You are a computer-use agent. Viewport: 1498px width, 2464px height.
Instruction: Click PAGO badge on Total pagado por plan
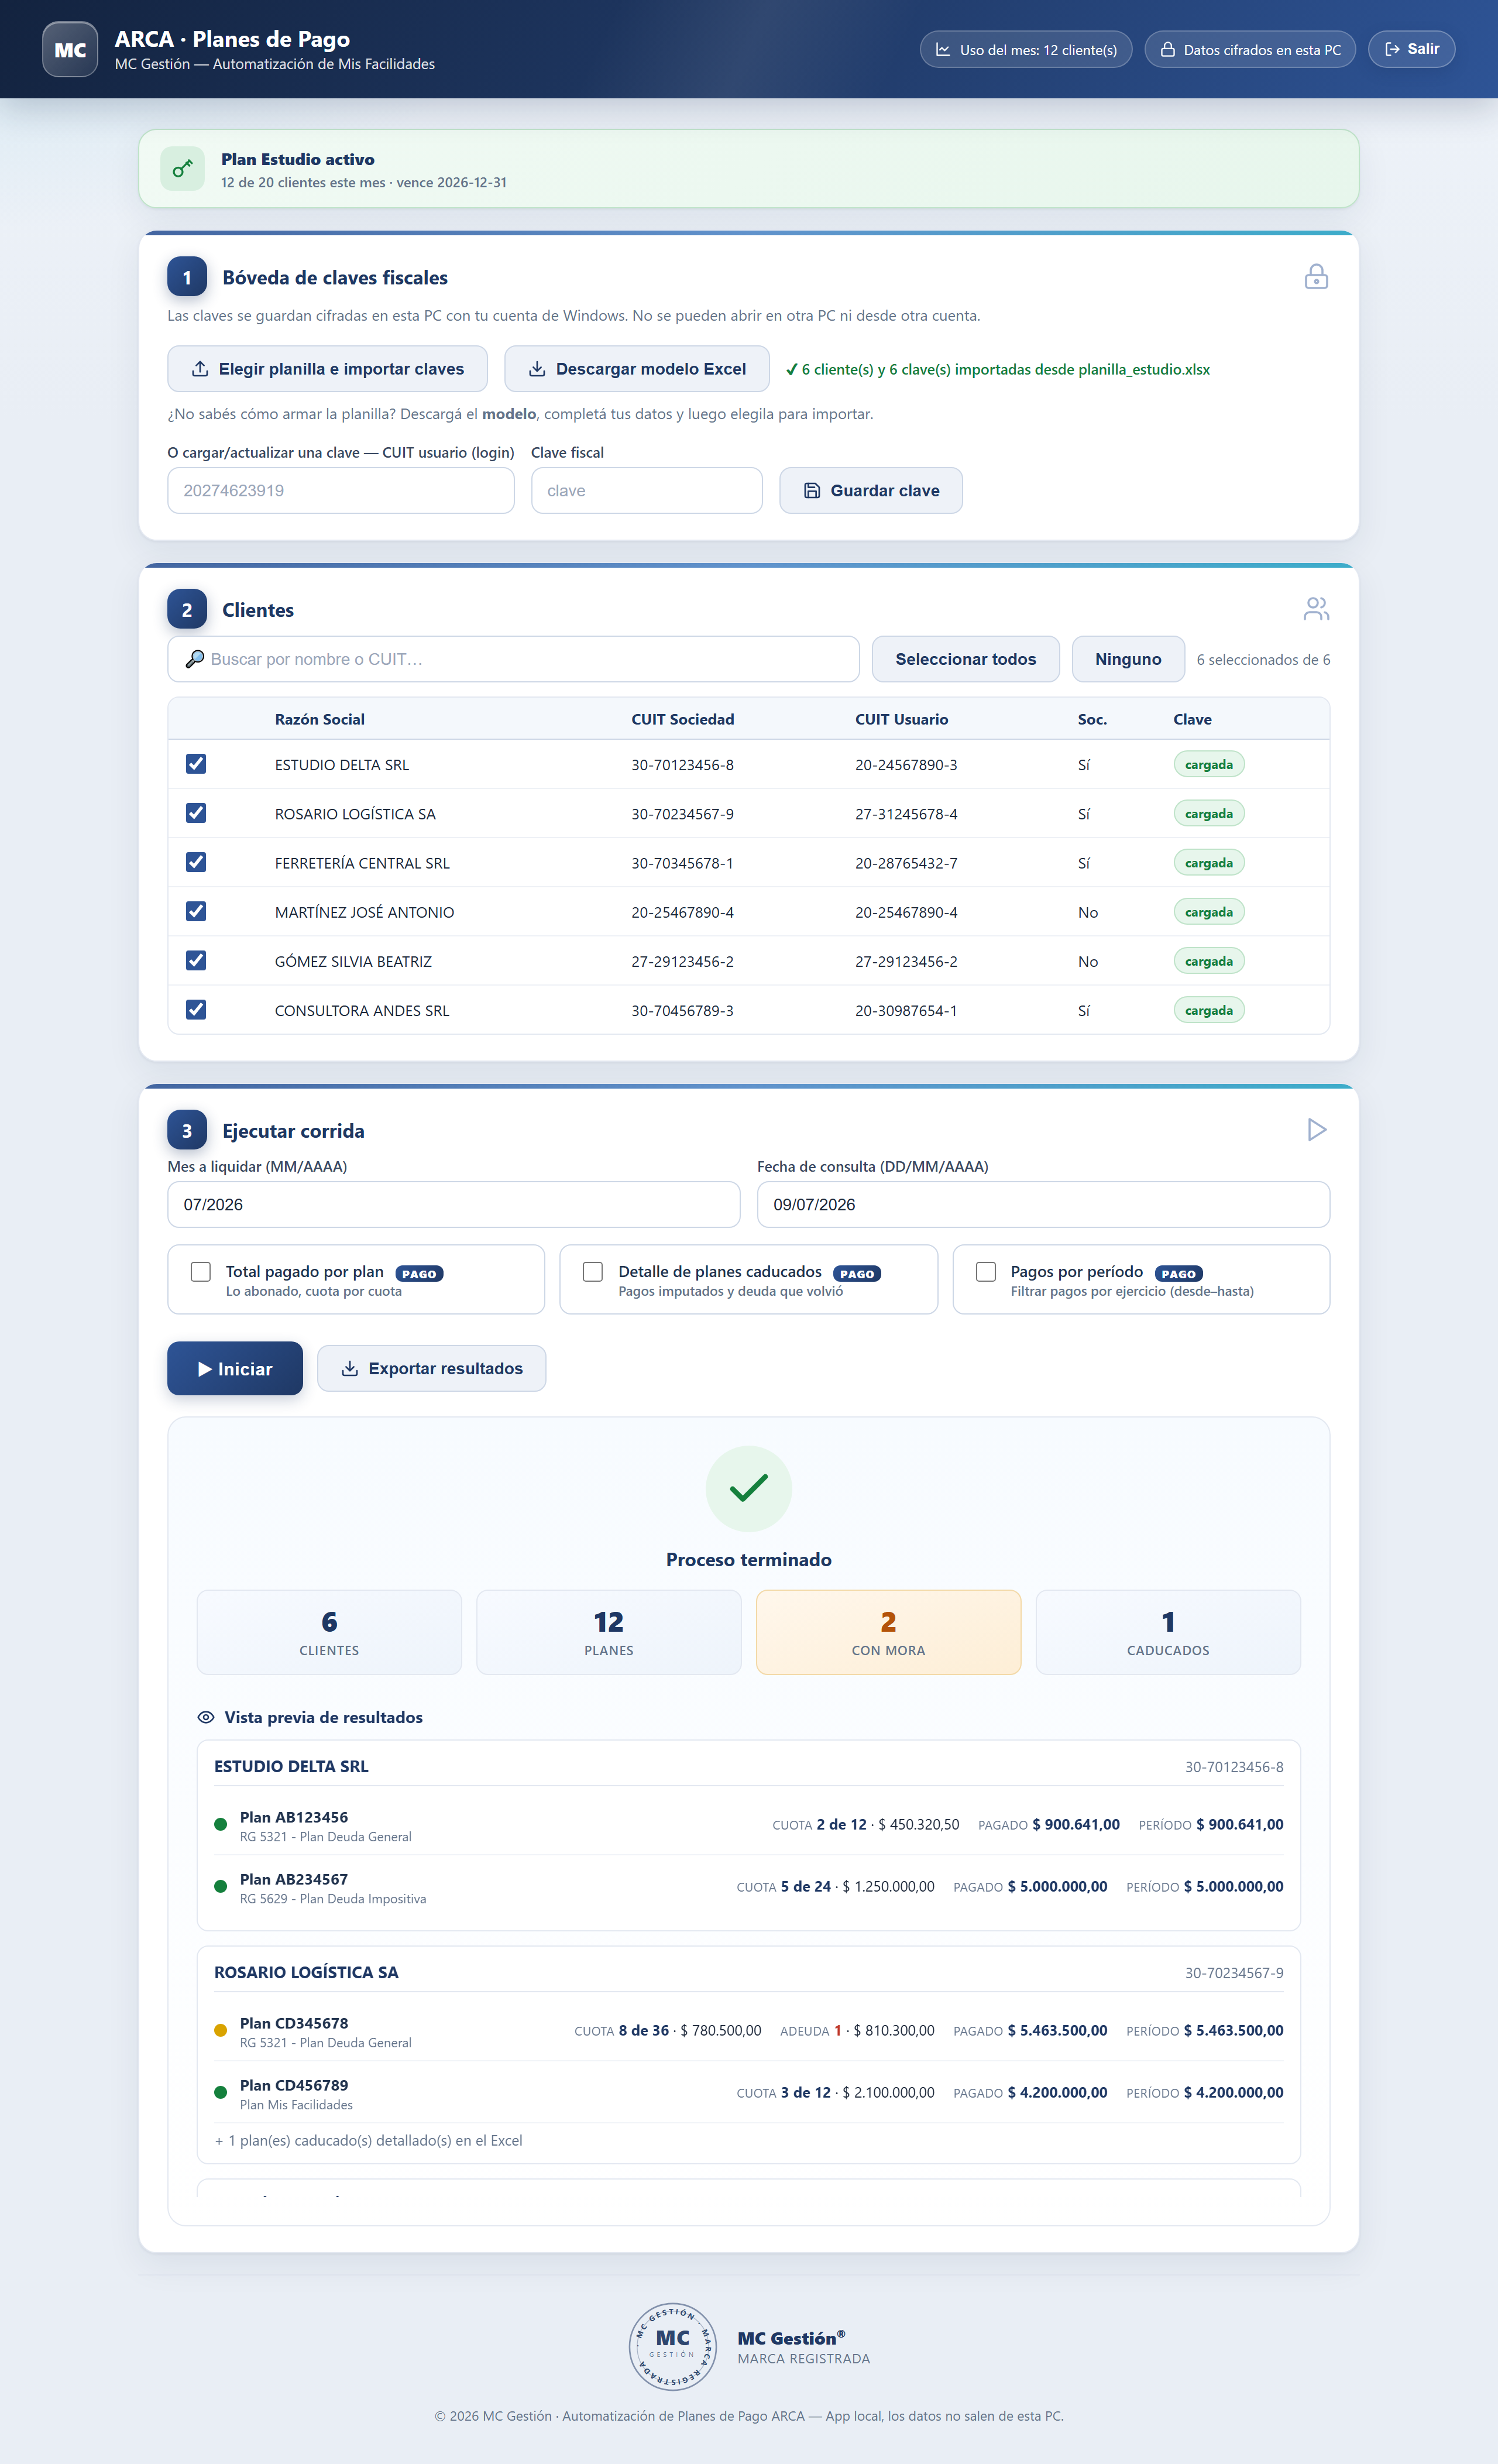coord(419,1274)
